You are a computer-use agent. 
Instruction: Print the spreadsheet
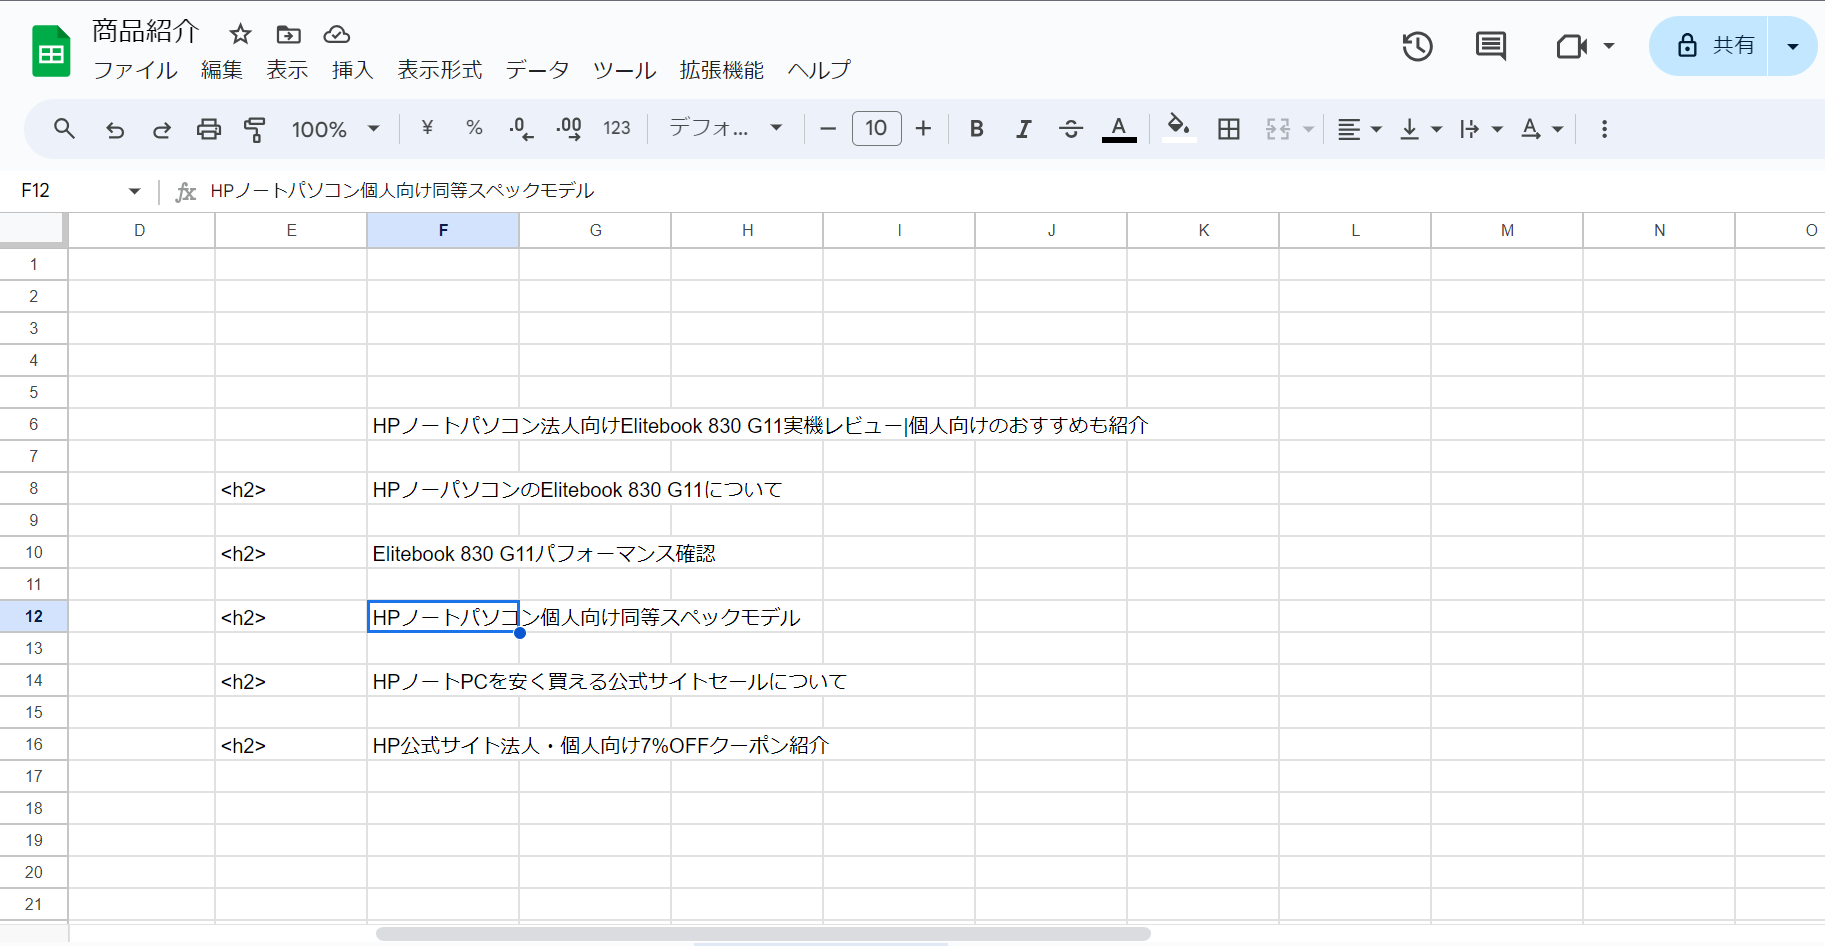[208, 129]
